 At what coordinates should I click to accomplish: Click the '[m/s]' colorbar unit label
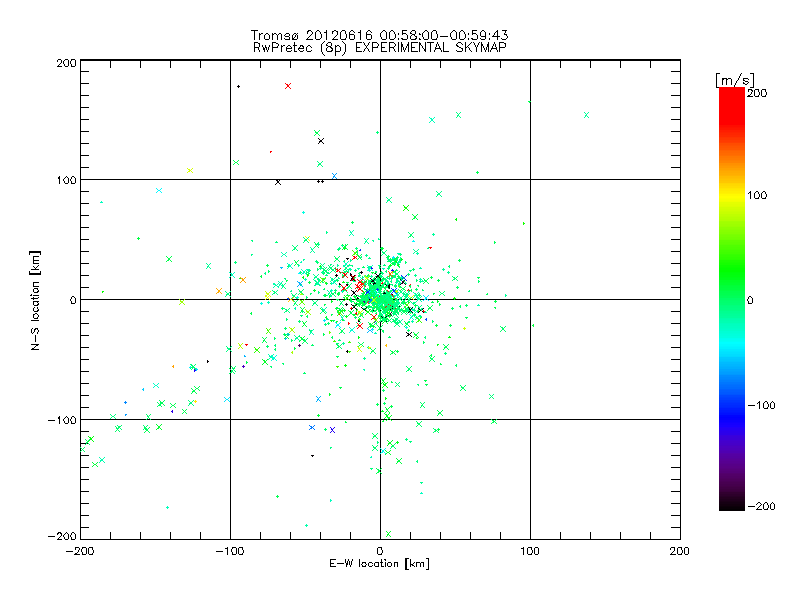pos(735,80)
